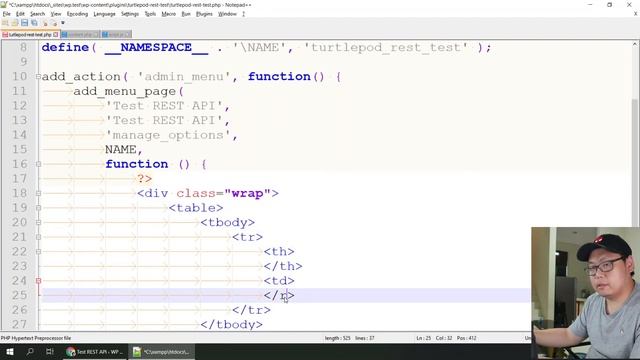Collapse the tr fold on line 21
Screen dimensions: 640x360
38,237
